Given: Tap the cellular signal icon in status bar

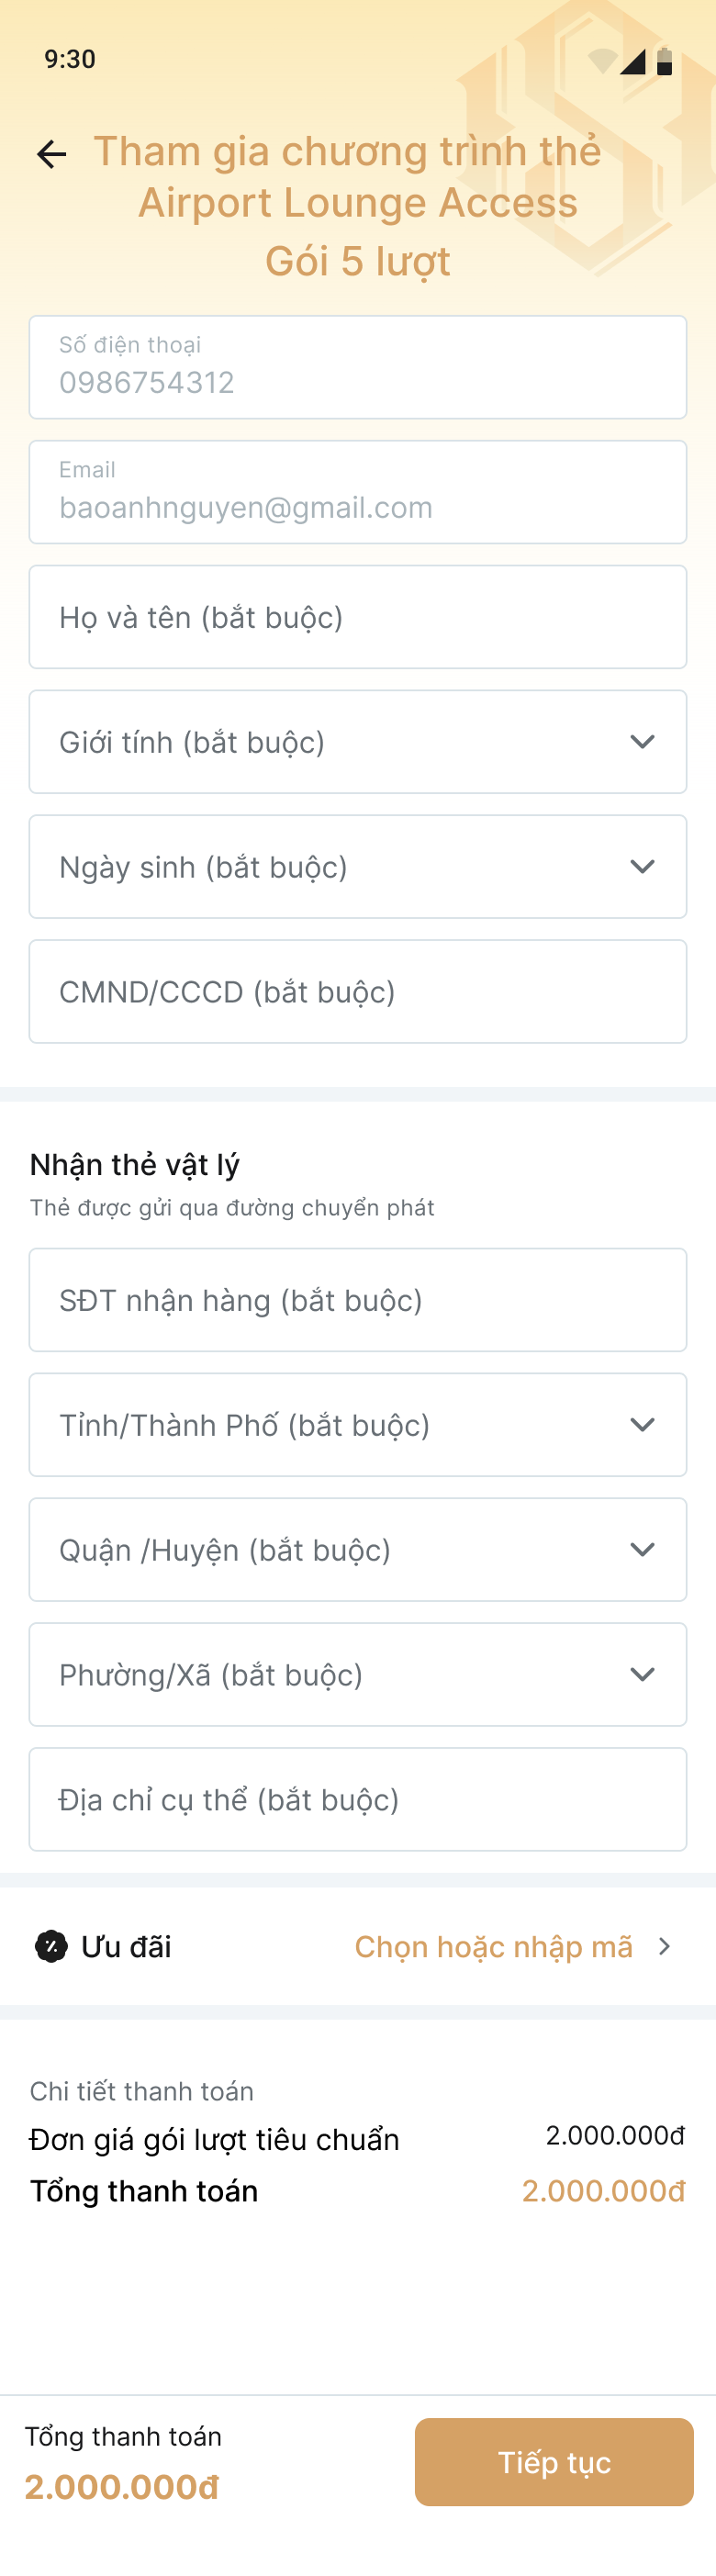Looking at the screenshot, I should click(x=633, y=61).
